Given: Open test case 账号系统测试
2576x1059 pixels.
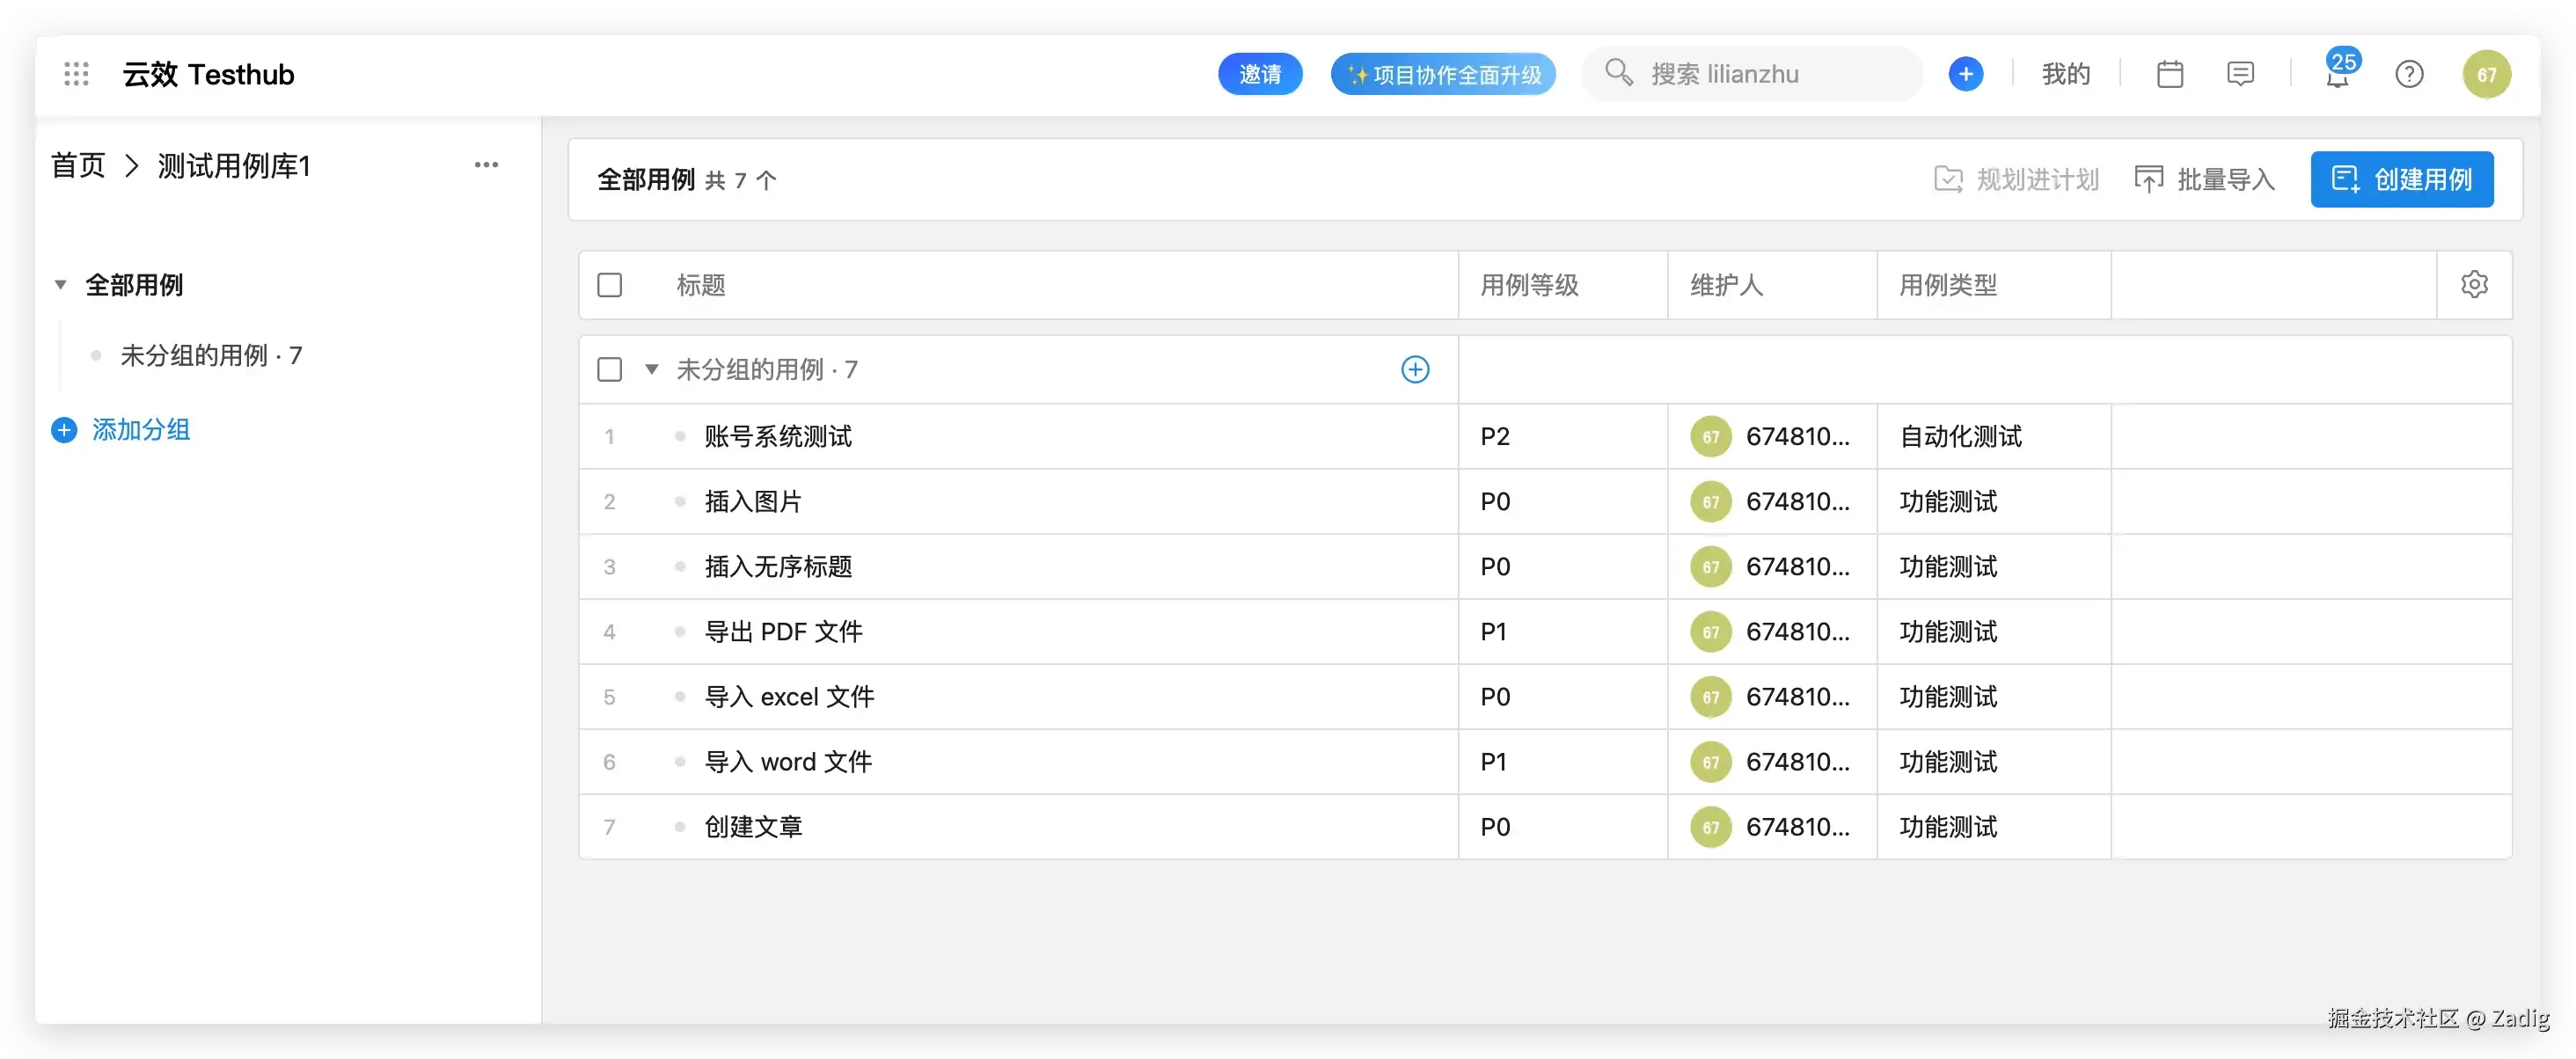Looking at the screenshot, I should (778, 437).
